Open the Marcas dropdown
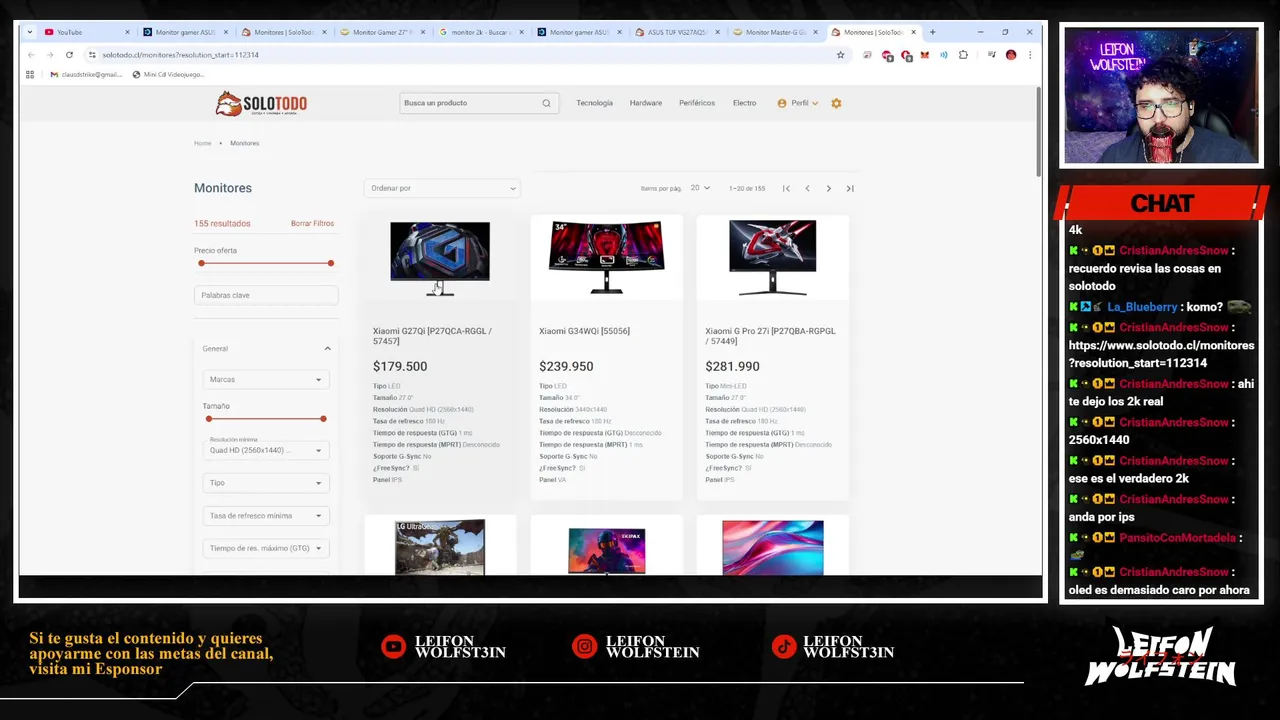 point(266,380)
